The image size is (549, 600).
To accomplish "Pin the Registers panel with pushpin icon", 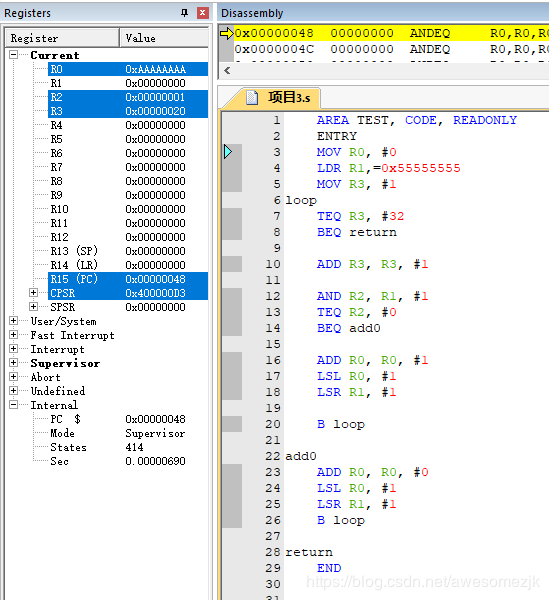I will tap(184, 13).
